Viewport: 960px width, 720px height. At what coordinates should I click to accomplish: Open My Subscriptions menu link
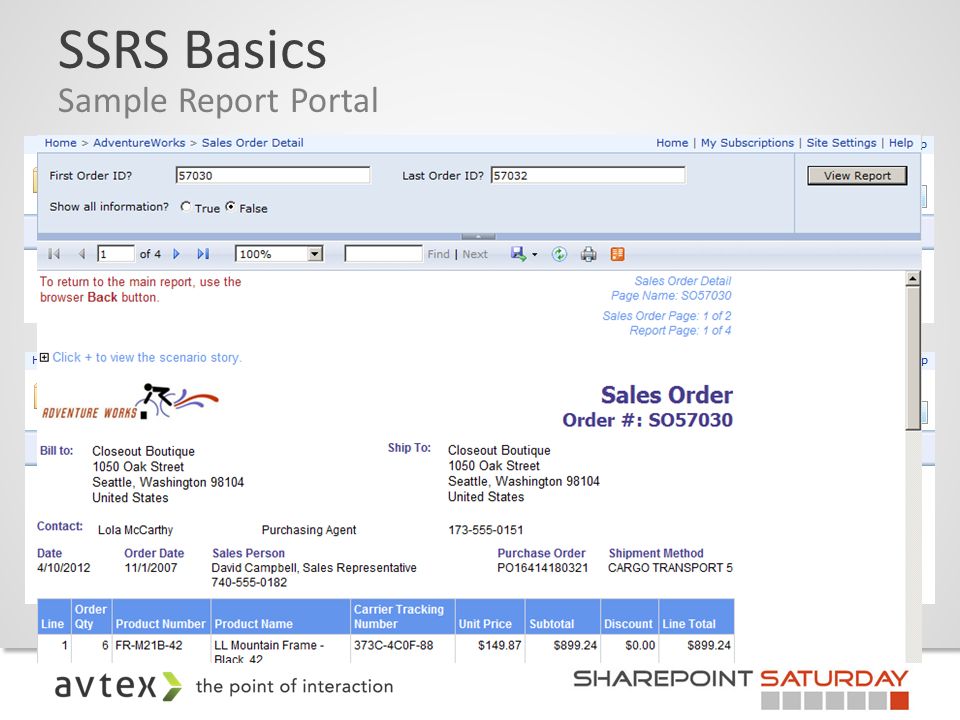click(748, 143)
